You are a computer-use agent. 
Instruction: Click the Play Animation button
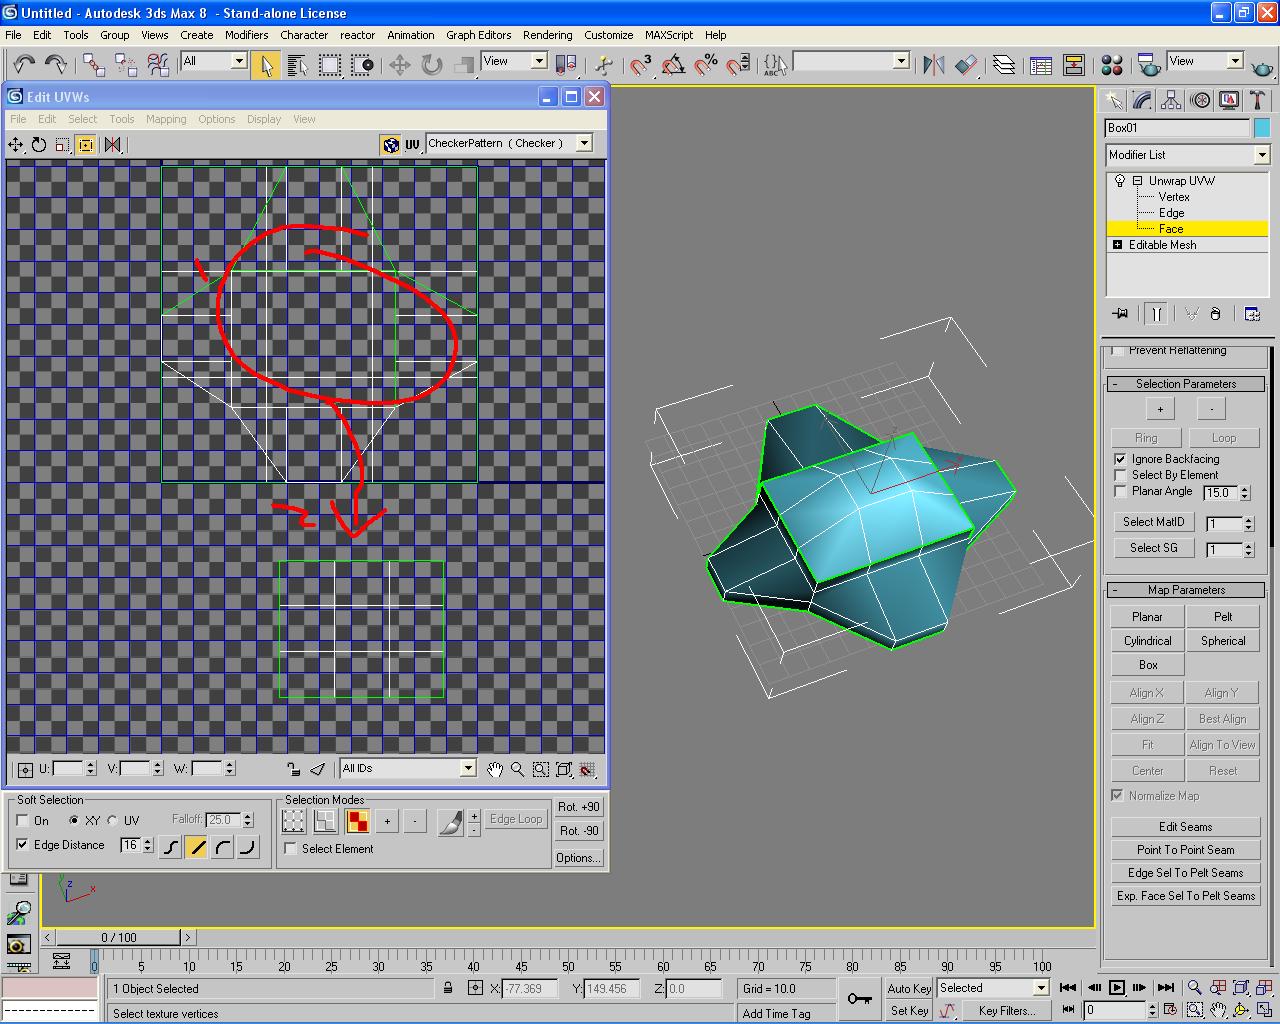tap(1117, 988)
